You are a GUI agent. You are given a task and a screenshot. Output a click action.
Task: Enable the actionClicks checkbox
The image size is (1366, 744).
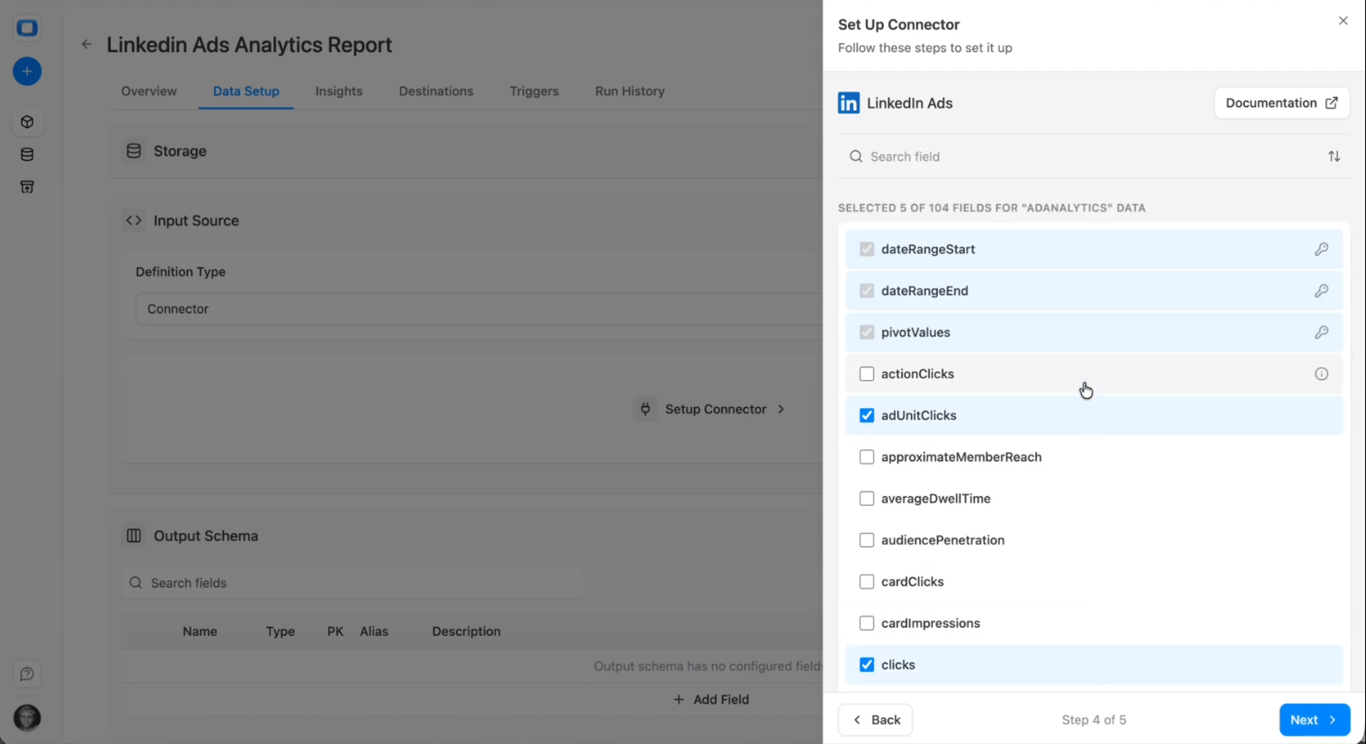click(867, 374)
